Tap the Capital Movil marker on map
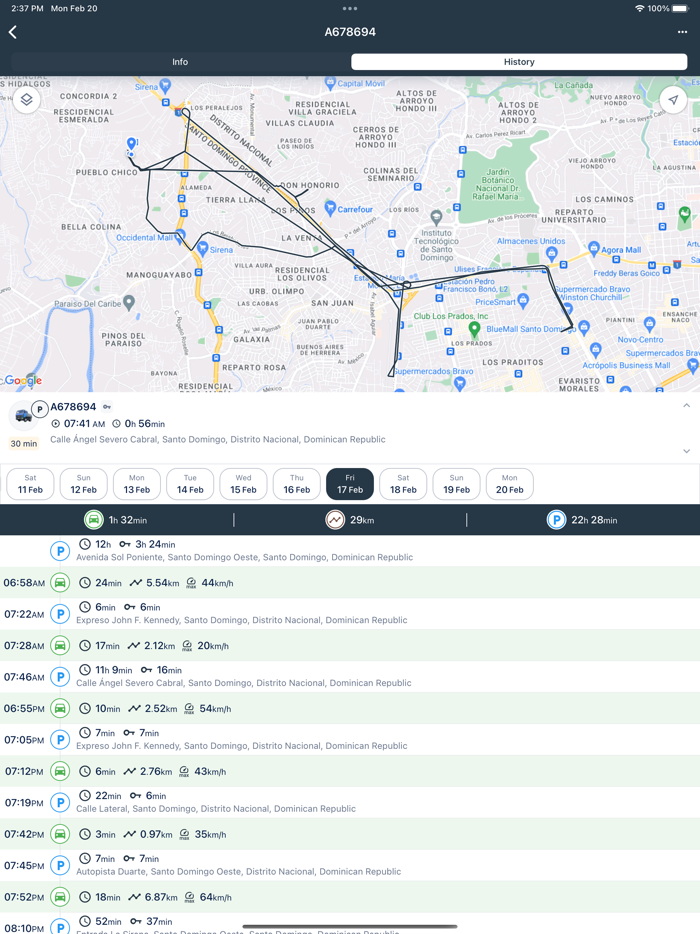The image size is (700, 934). (331, 83)
